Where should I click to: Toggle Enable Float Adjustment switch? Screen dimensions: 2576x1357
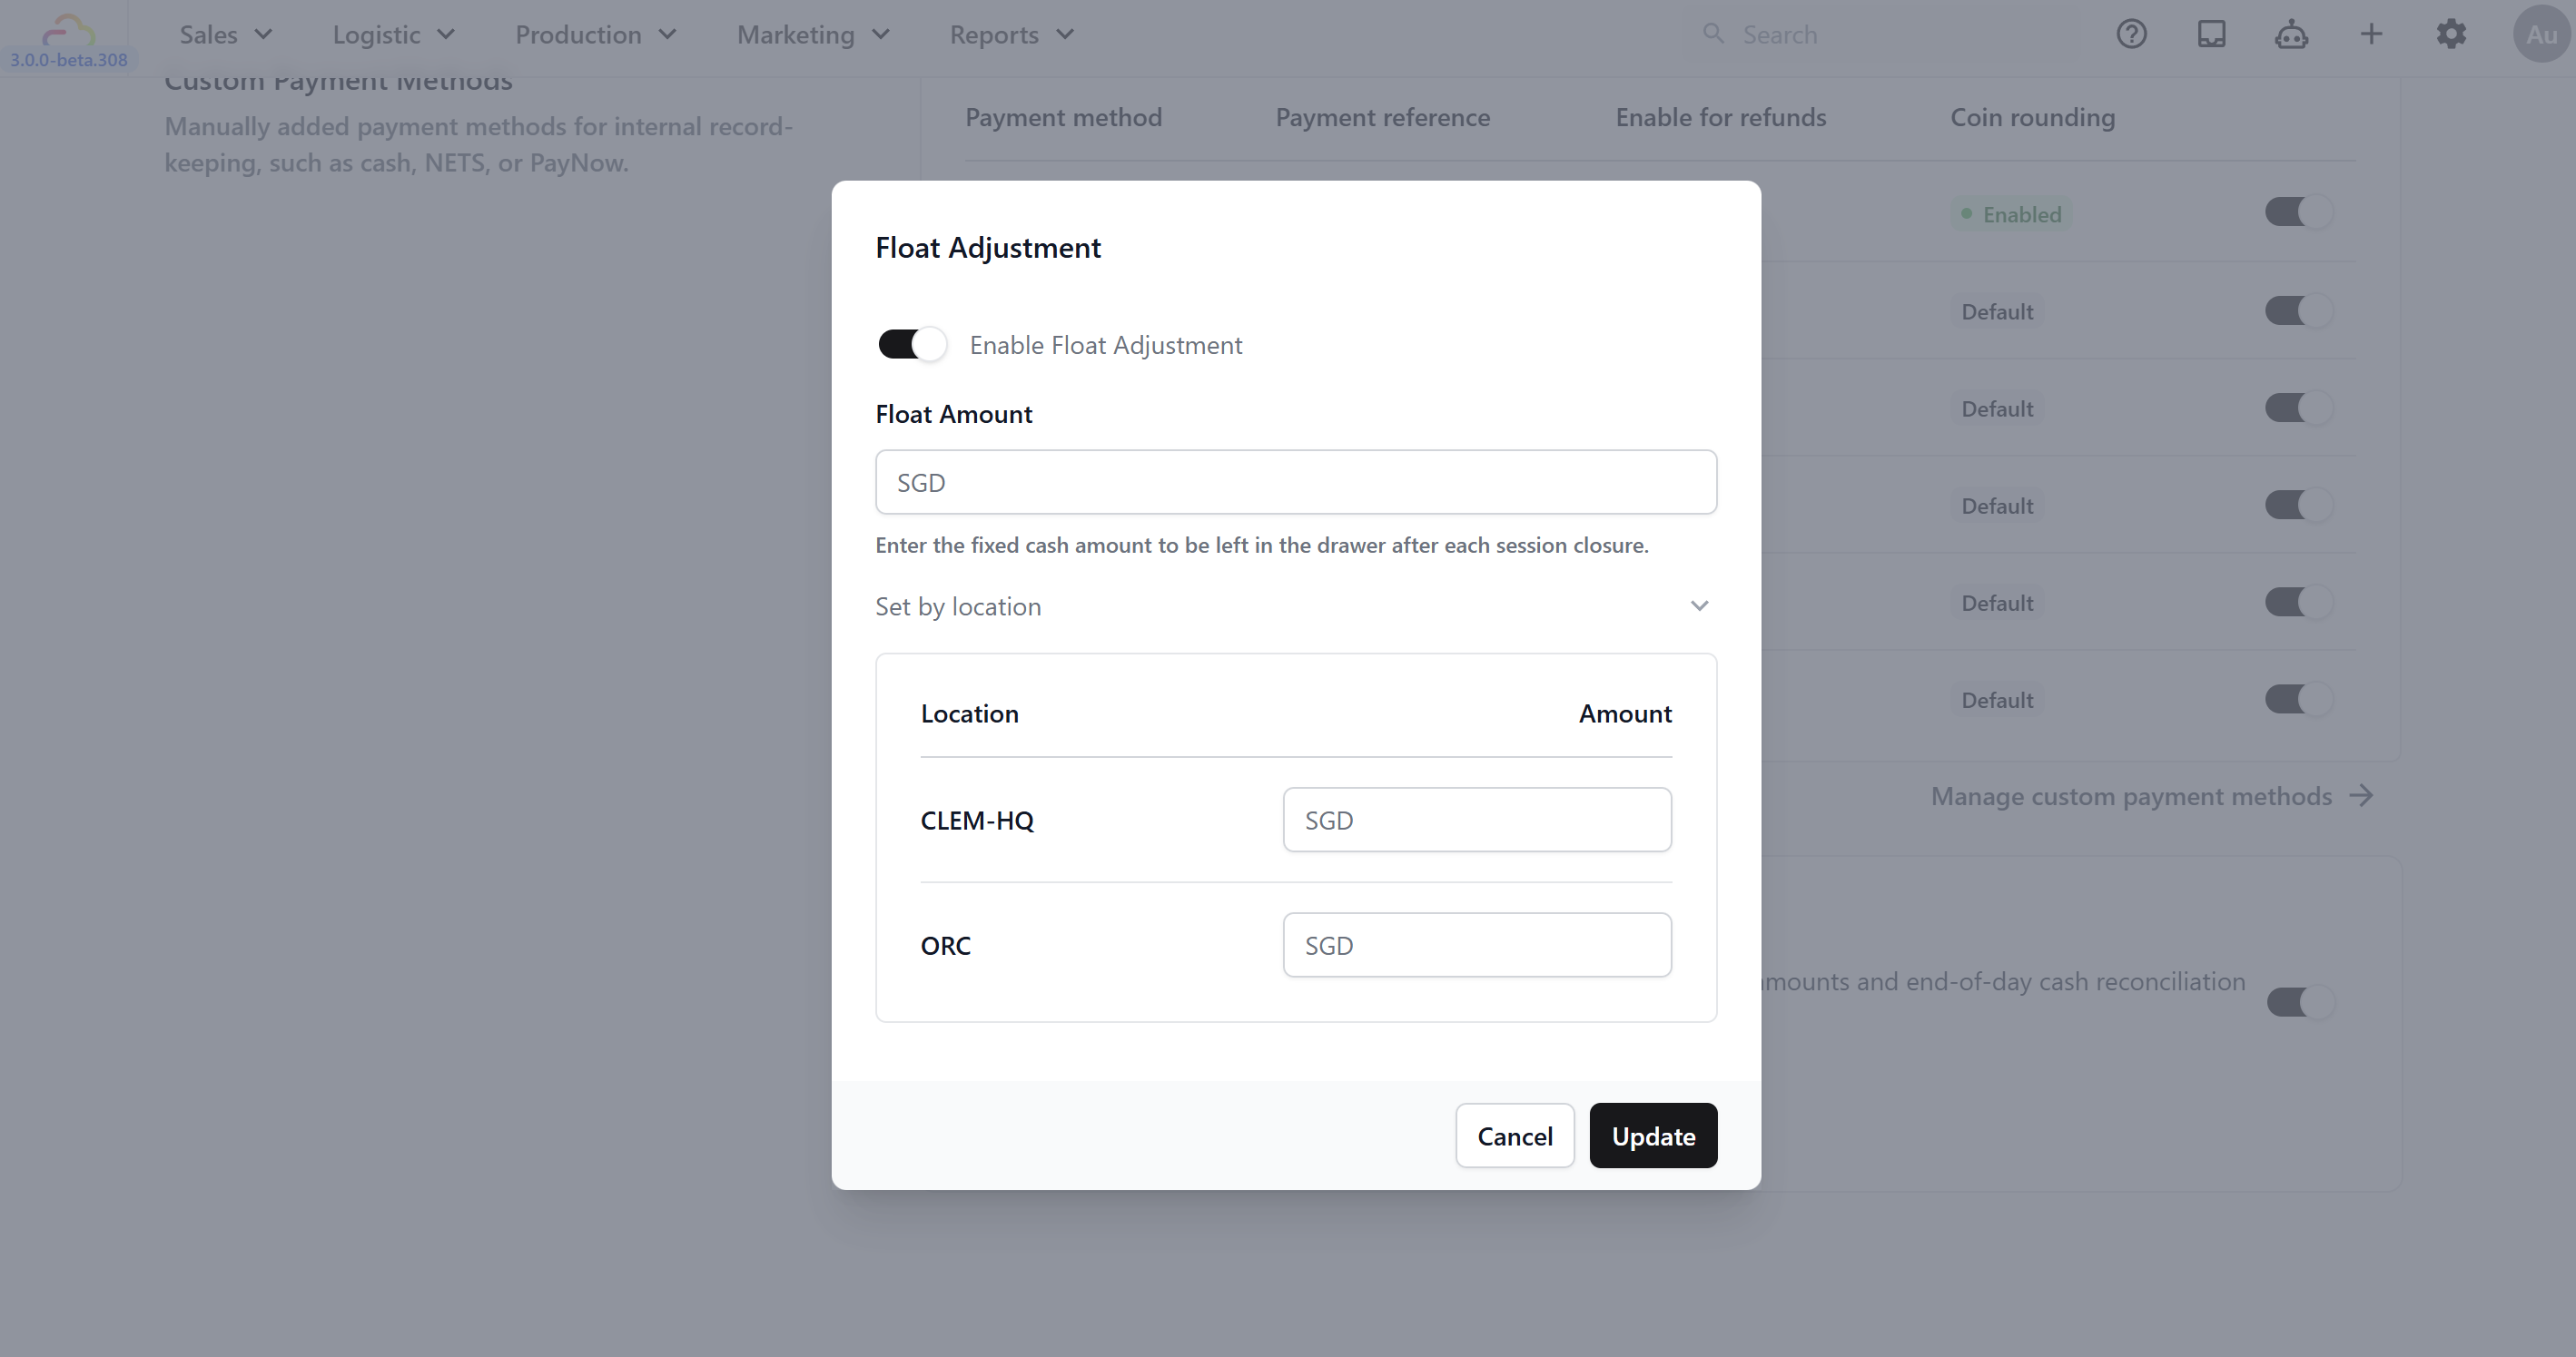pos(911,344)
